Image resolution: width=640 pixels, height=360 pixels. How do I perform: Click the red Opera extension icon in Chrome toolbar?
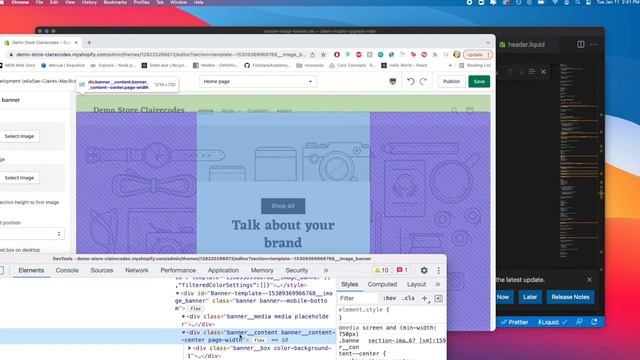tap(337, 54)
